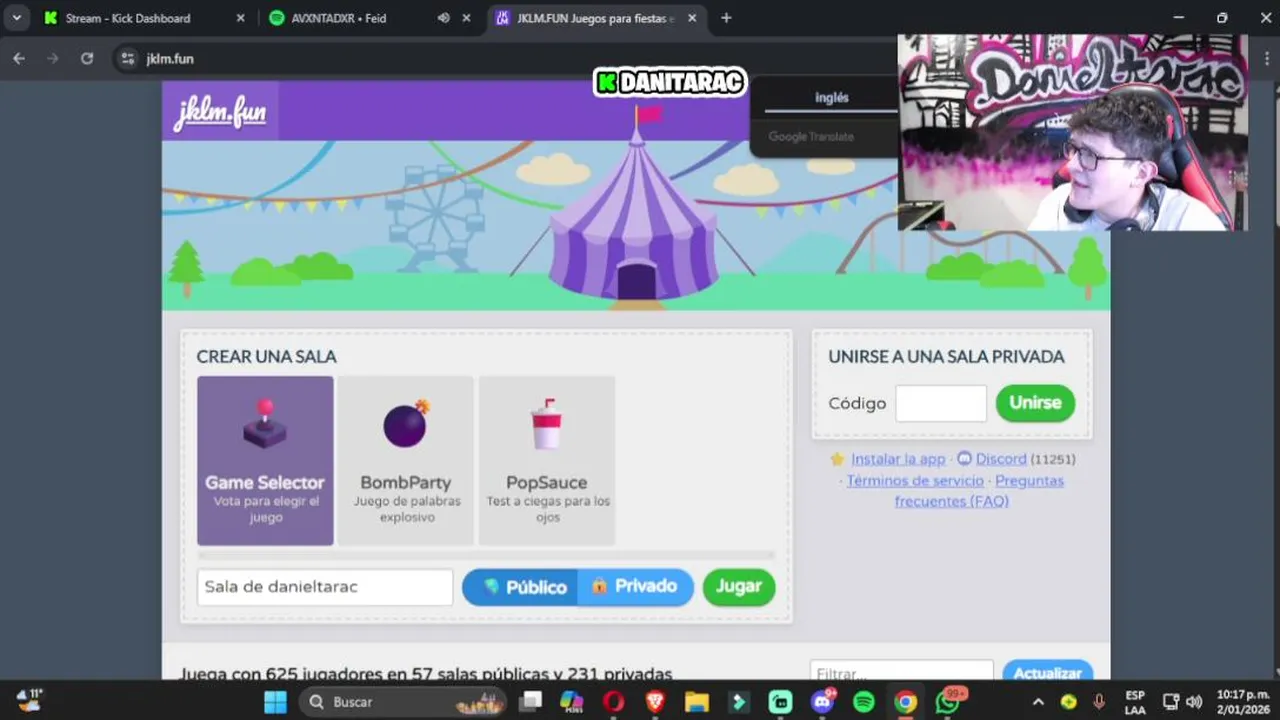Click the jklm.fun address bar URL
The height and width of the screenshot is (720, 1280).
170,59
